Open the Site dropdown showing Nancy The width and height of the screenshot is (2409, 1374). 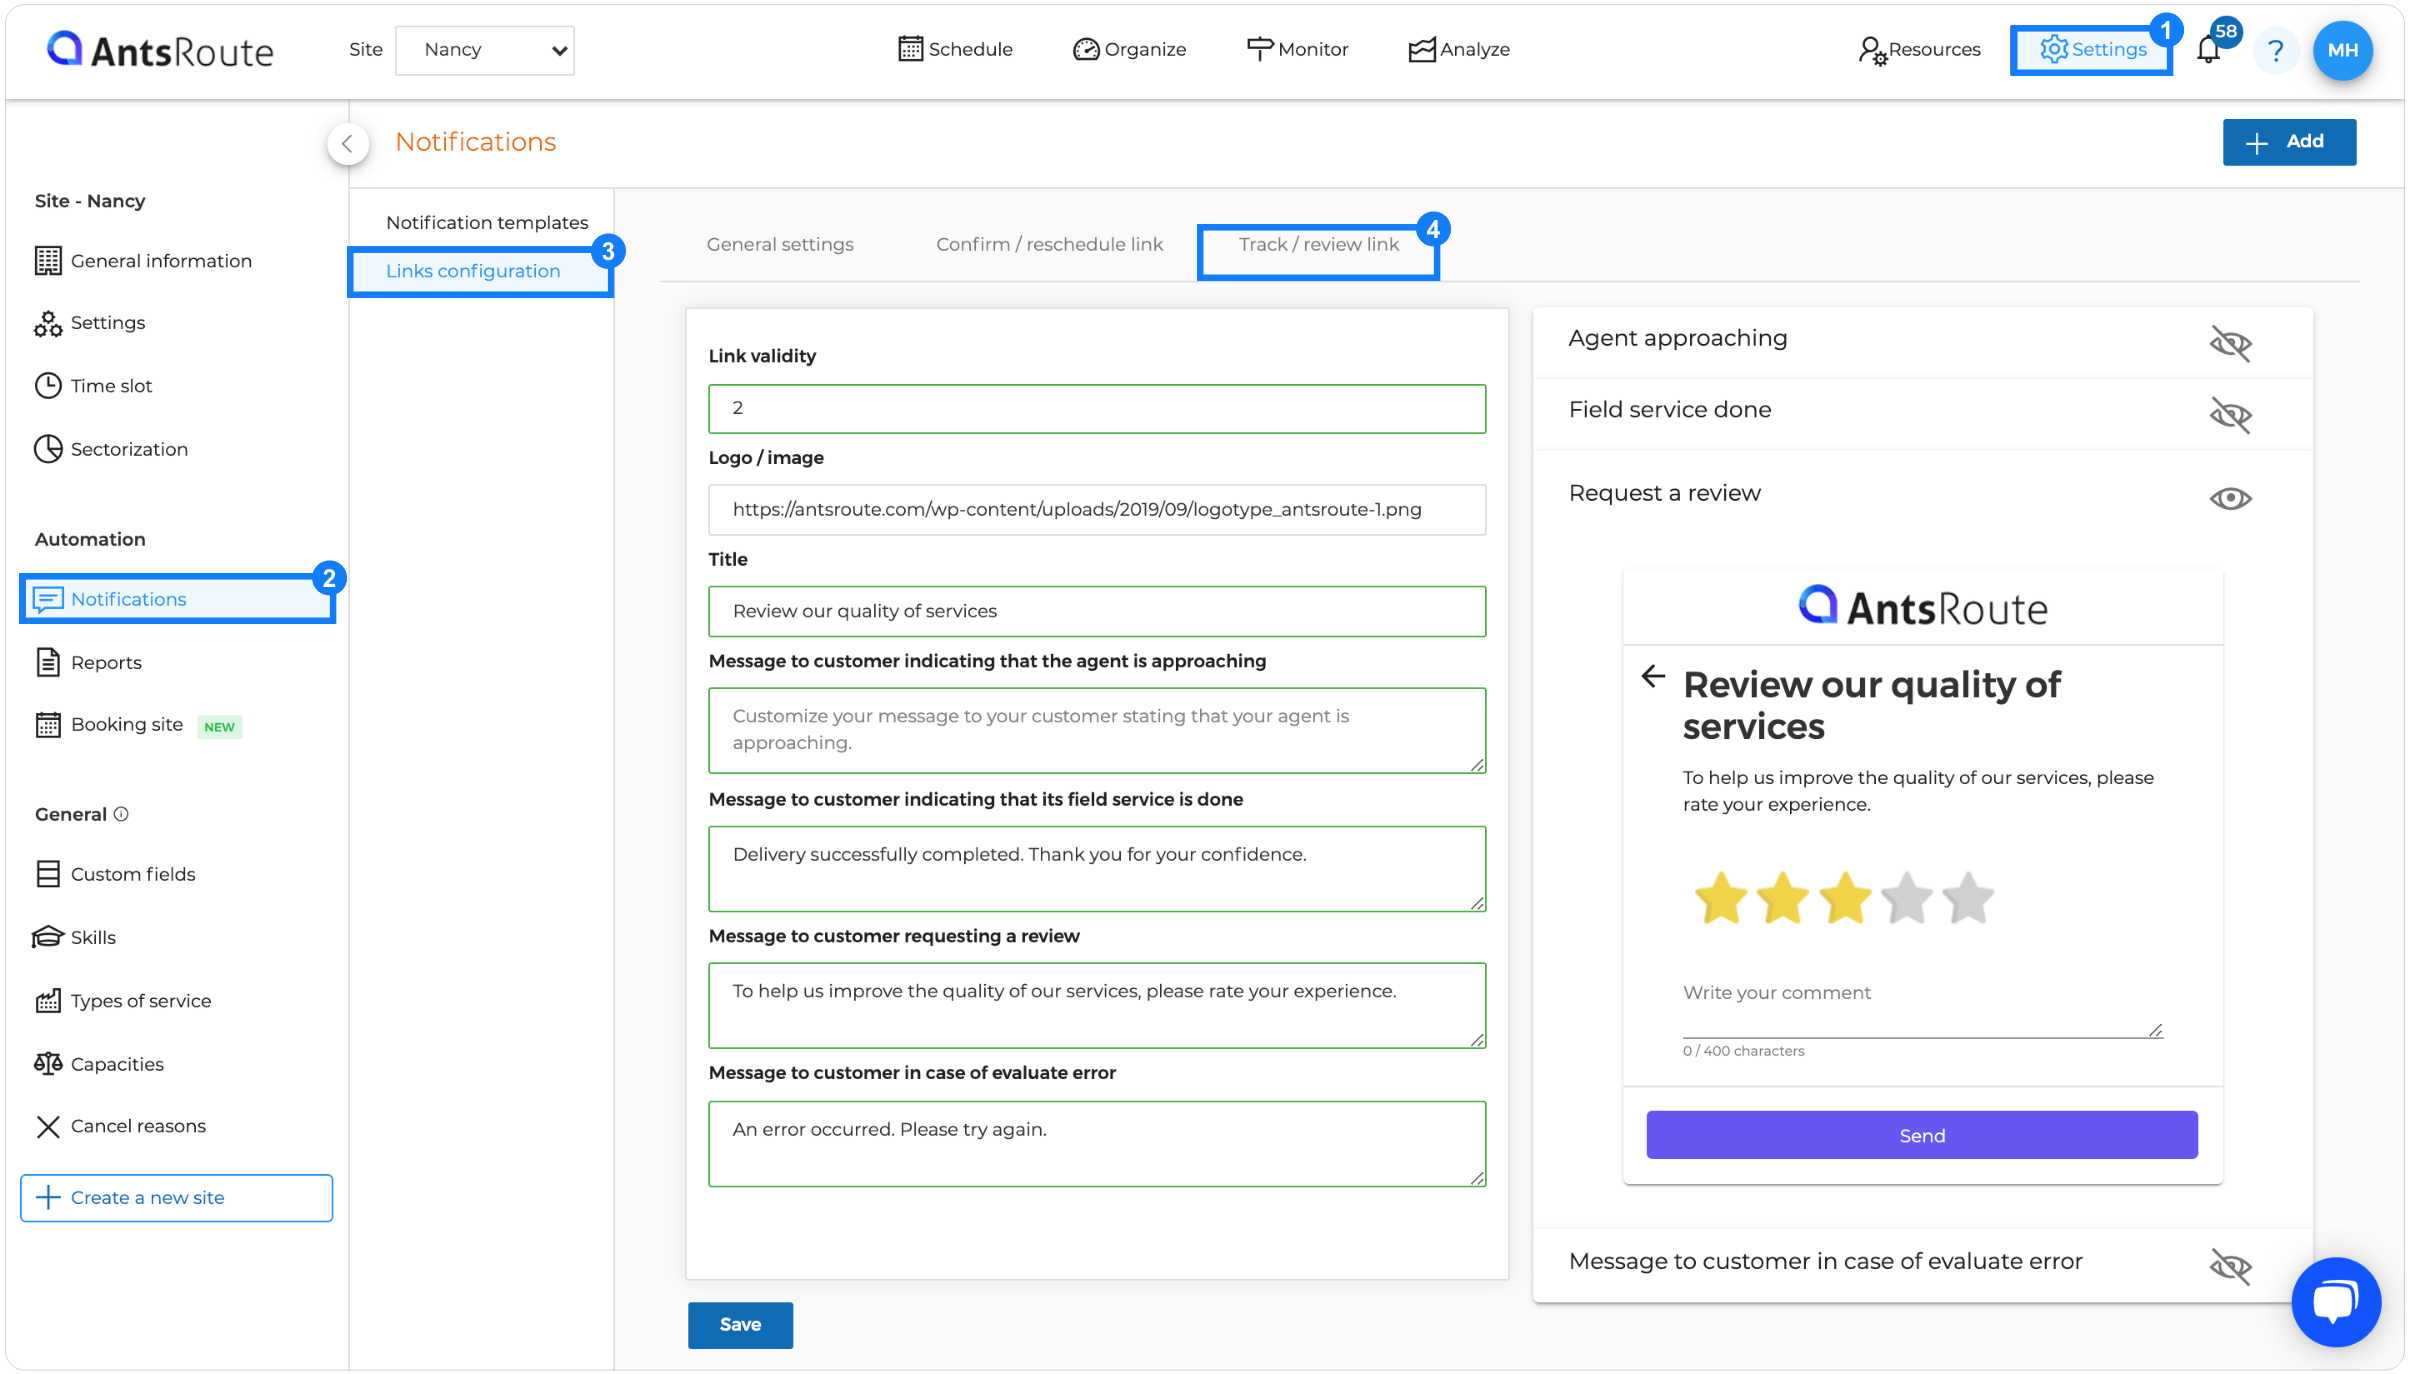tap(485, 50)
